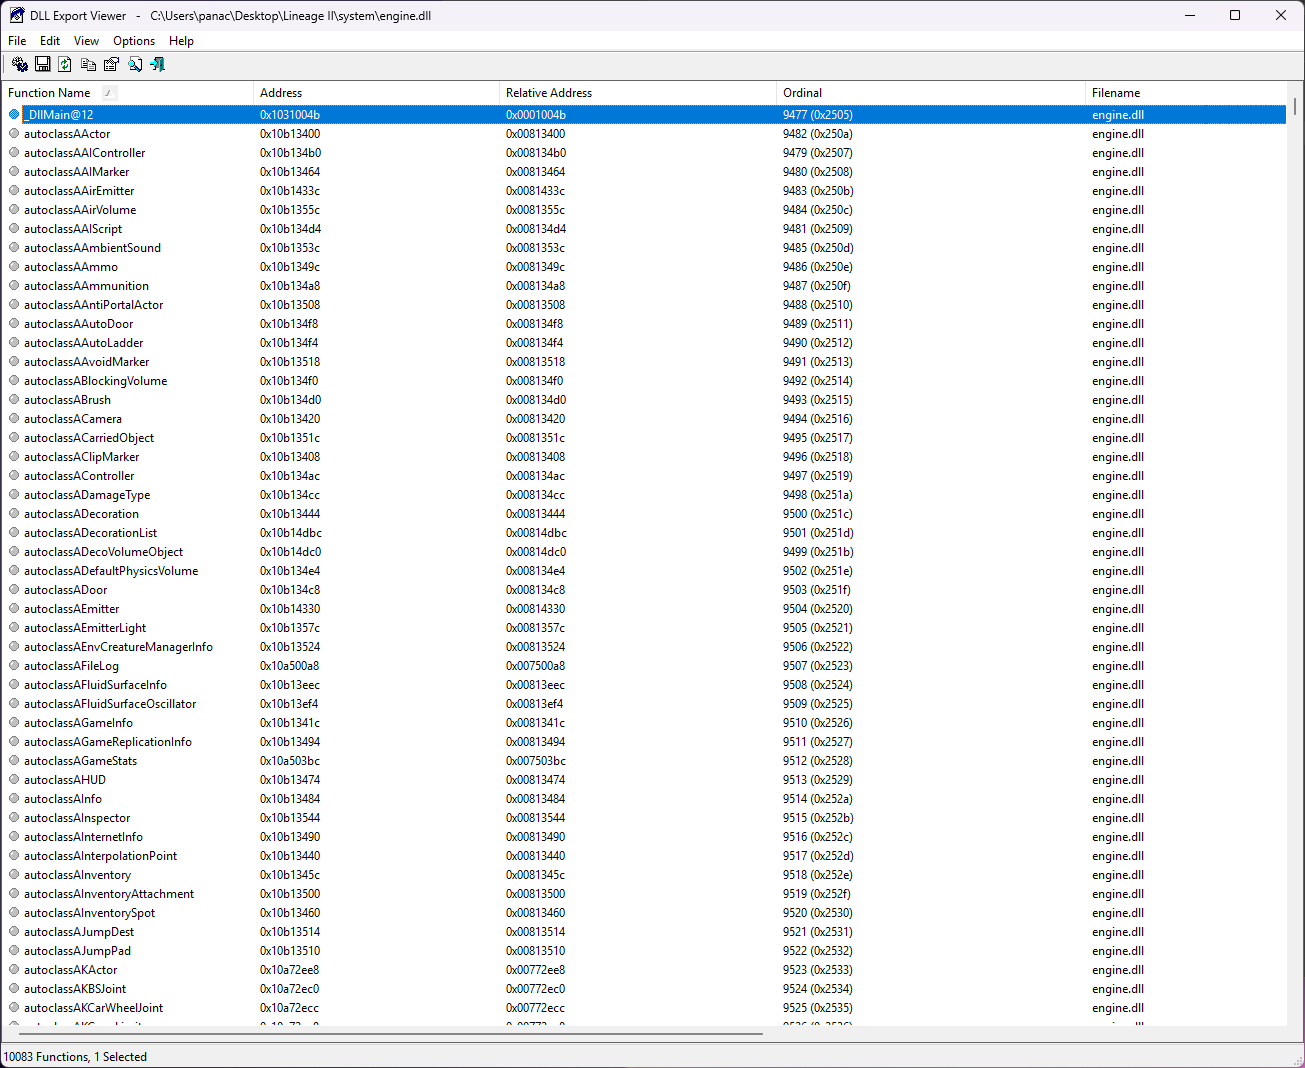Open the Select DLLs options gear icon
Viewport: 1305px width, 1068px height.
(20, 64)
